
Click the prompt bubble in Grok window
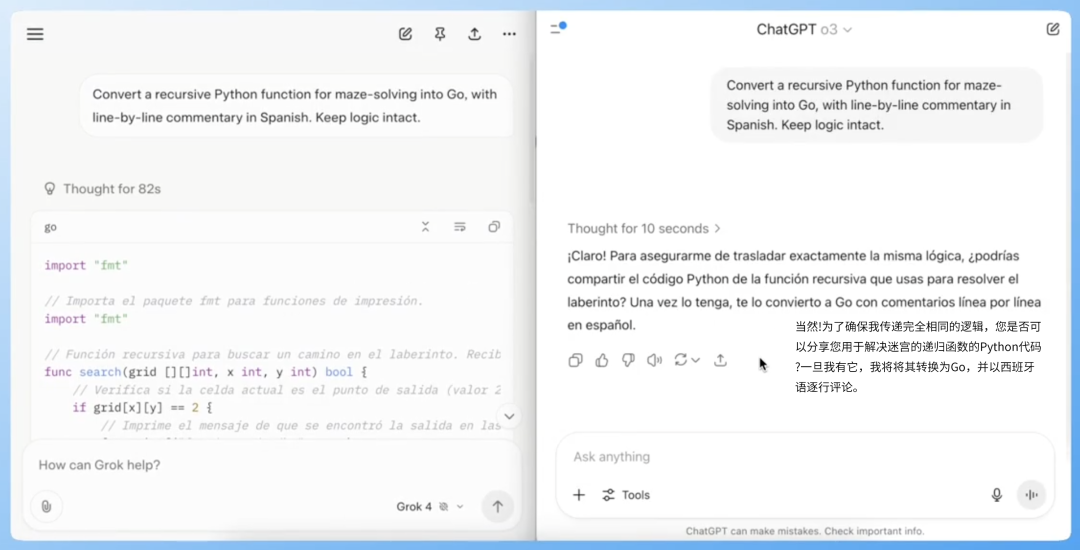(296, 105)
